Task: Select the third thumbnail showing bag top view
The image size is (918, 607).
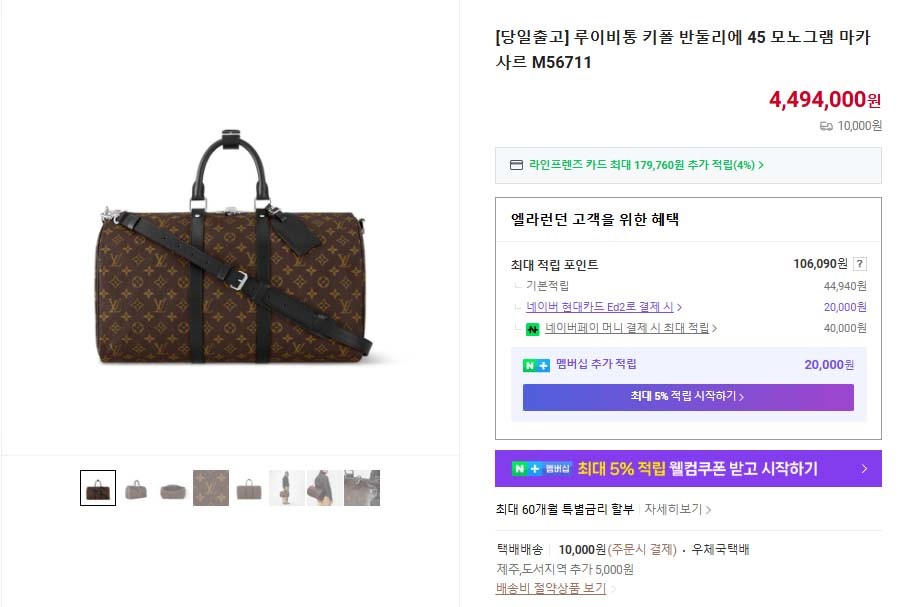Action: pyautogui.click(x=173, y=488)
